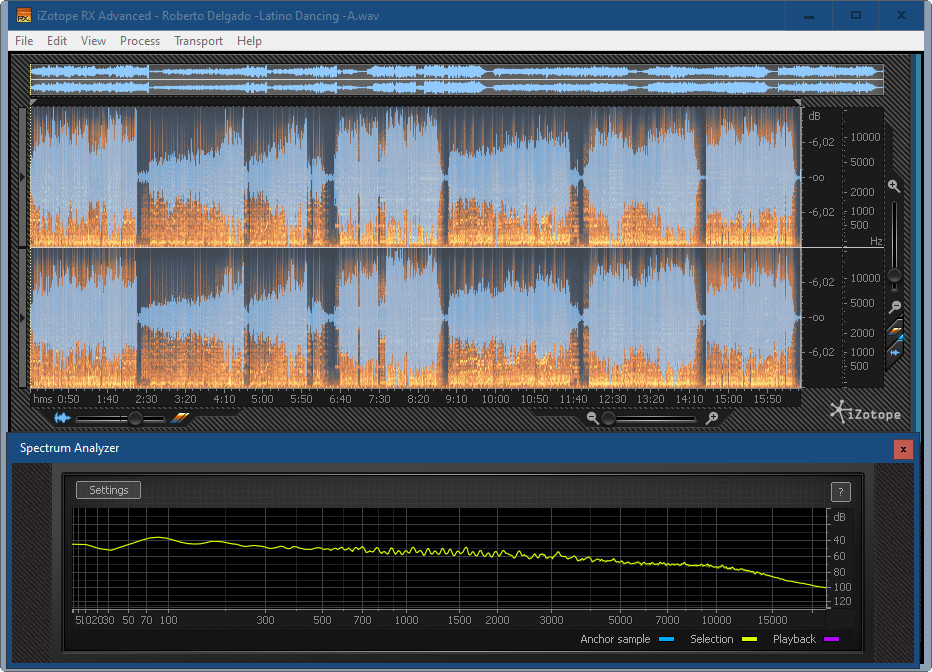Close the Spectrum Analyzer panel
The image size is (932, 672).
[903, 449]
